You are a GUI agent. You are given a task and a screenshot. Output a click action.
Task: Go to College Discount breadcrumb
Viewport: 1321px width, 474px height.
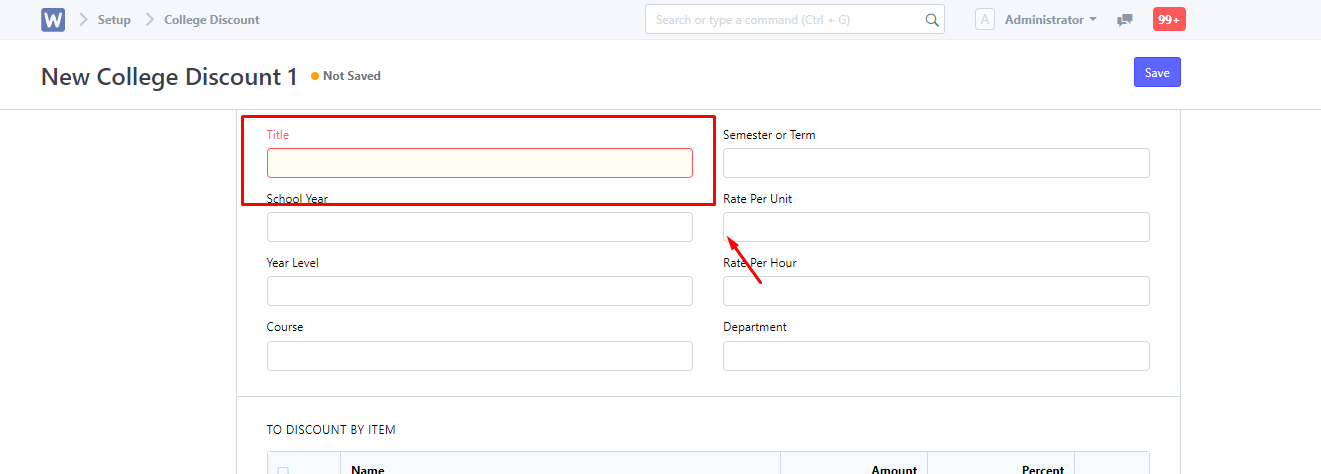[212, 20]
